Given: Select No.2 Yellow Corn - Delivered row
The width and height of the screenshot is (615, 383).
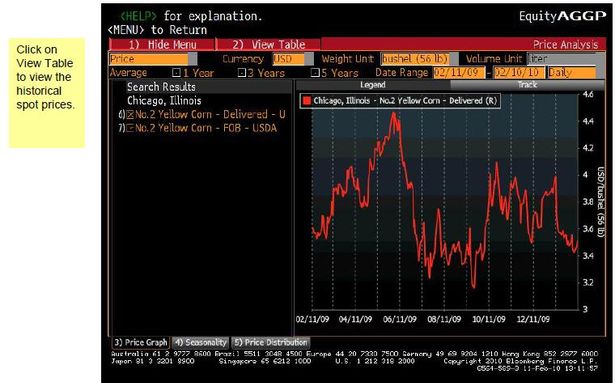Looking at the screenshot, I should 202,115.
